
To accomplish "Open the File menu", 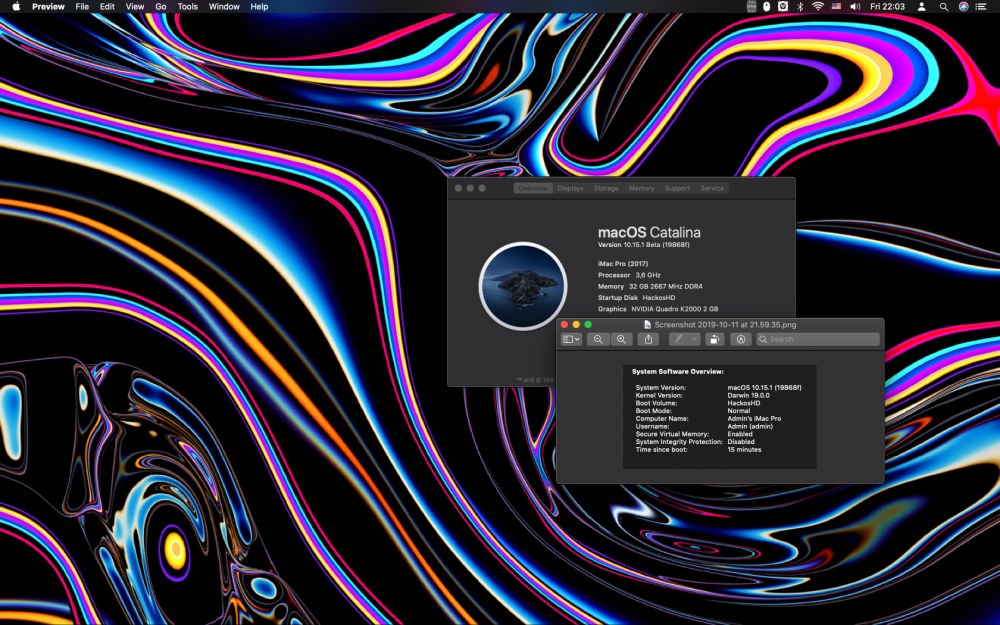I will click(82, 6).
